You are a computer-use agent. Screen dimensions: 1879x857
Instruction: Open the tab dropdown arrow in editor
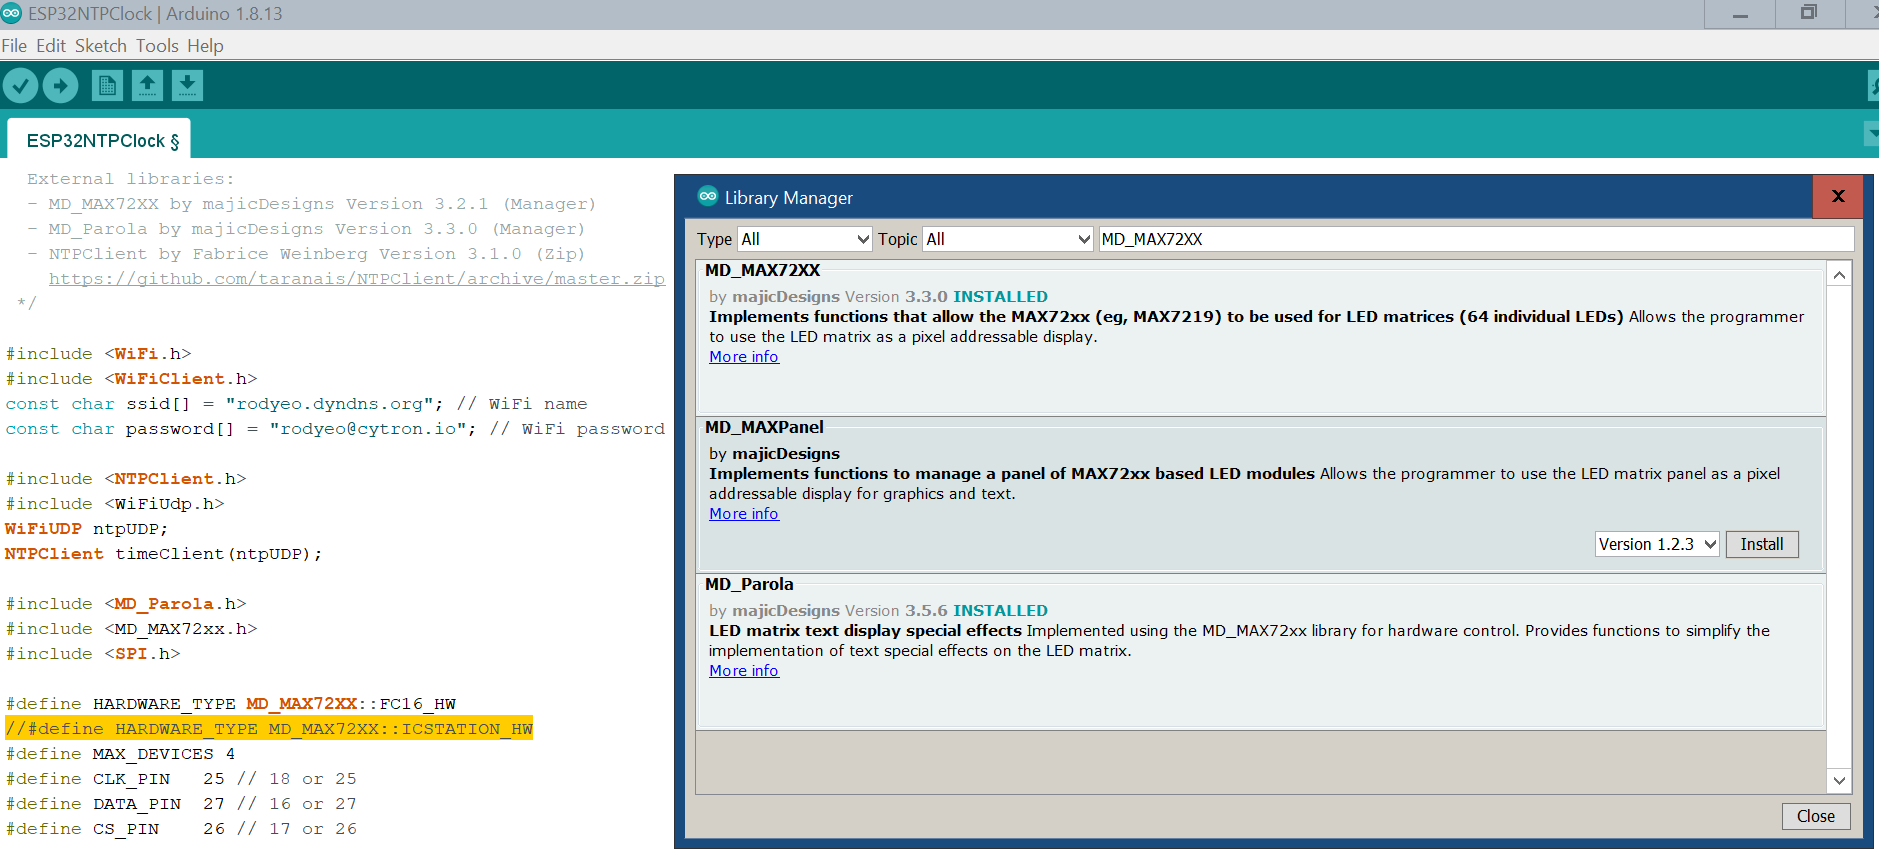(1871, 133)
